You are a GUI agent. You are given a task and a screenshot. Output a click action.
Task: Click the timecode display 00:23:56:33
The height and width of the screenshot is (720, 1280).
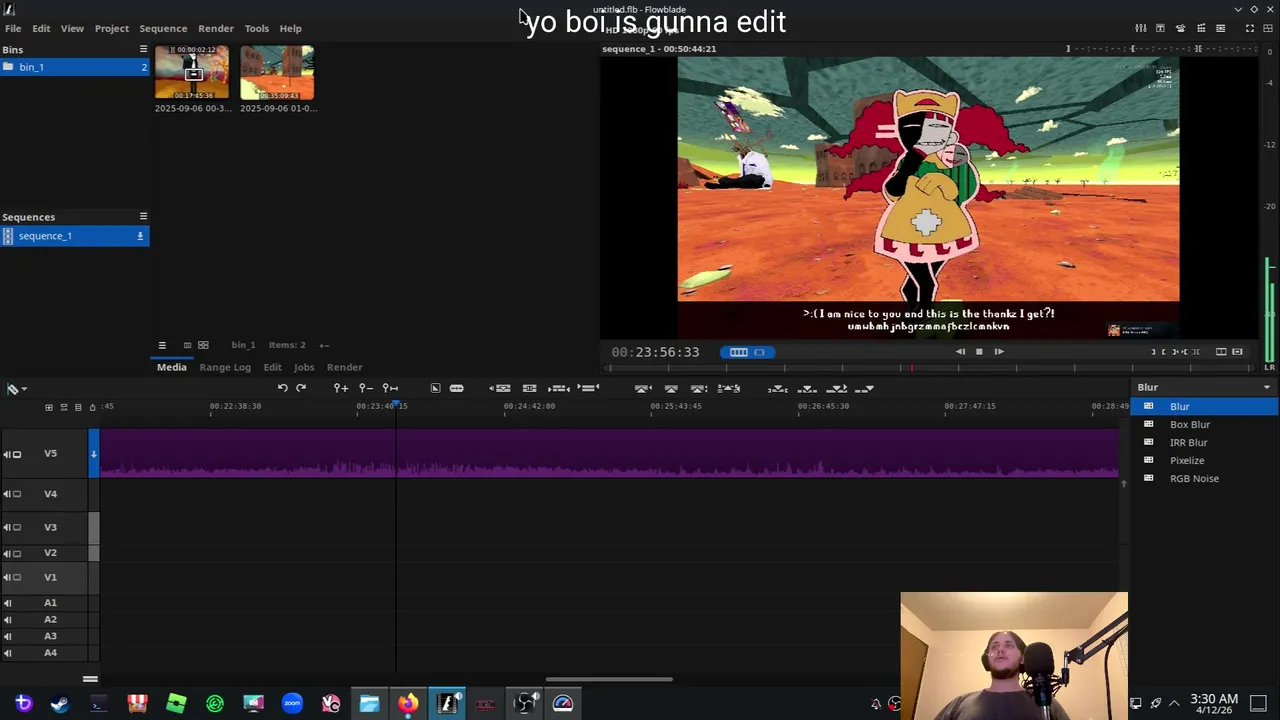coord(655,352)
